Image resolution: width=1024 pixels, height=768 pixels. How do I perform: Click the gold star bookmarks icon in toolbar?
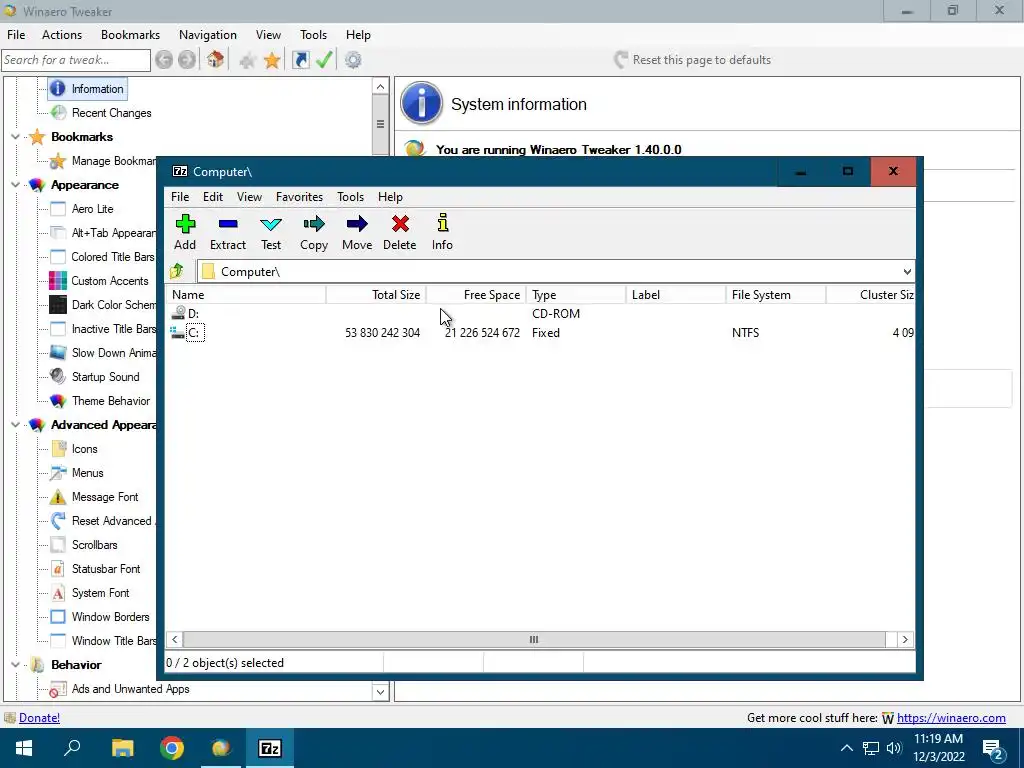click(x=272, y=61)
